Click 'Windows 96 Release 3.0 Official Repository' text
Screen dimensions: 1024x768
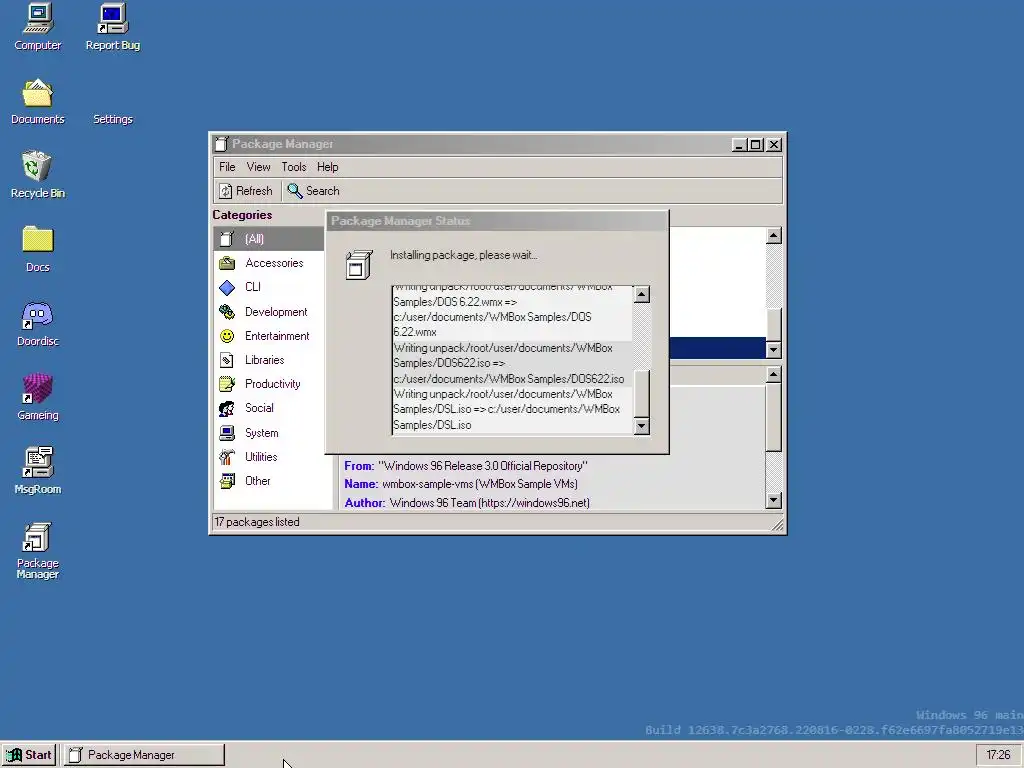(x=483, y=466)
